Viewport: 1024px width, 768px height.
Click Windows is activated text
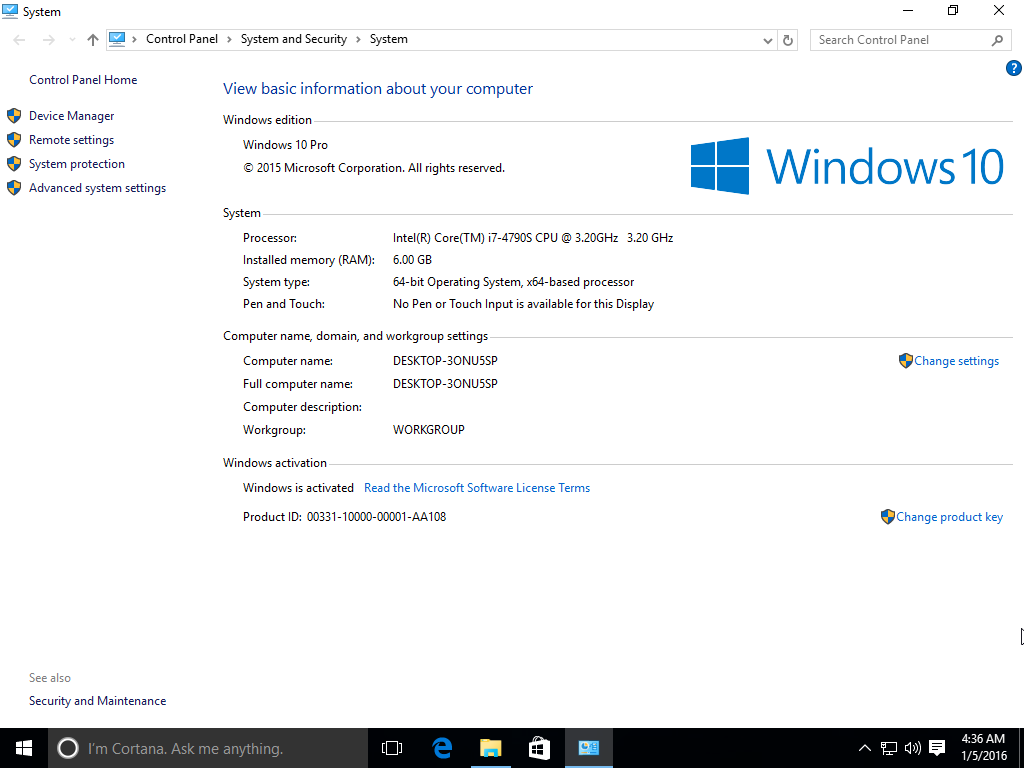tap(298, 488)
